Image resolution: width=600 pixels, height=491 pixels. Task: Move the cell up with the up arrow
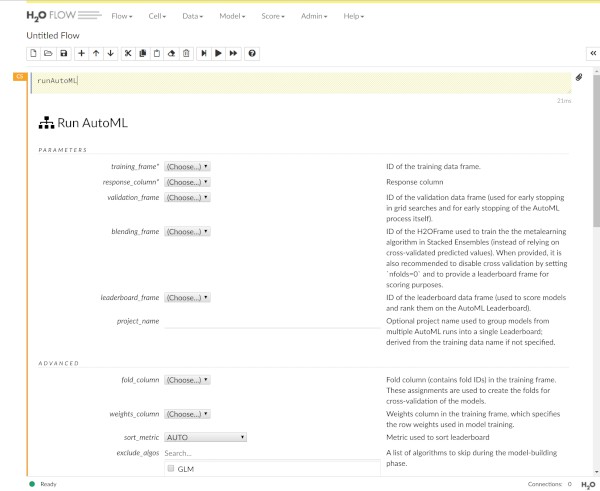(x=96, y=53)
